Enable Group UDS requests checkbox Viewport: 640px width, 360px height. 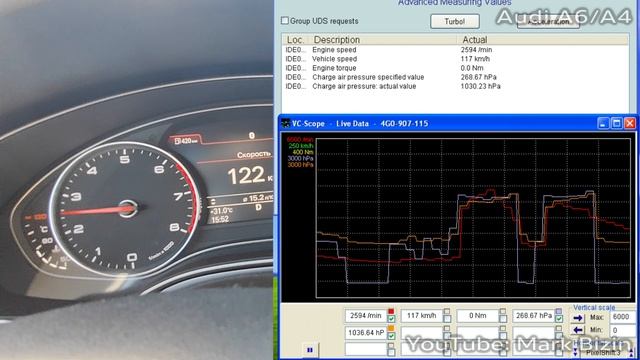click(x=285, y=20)
